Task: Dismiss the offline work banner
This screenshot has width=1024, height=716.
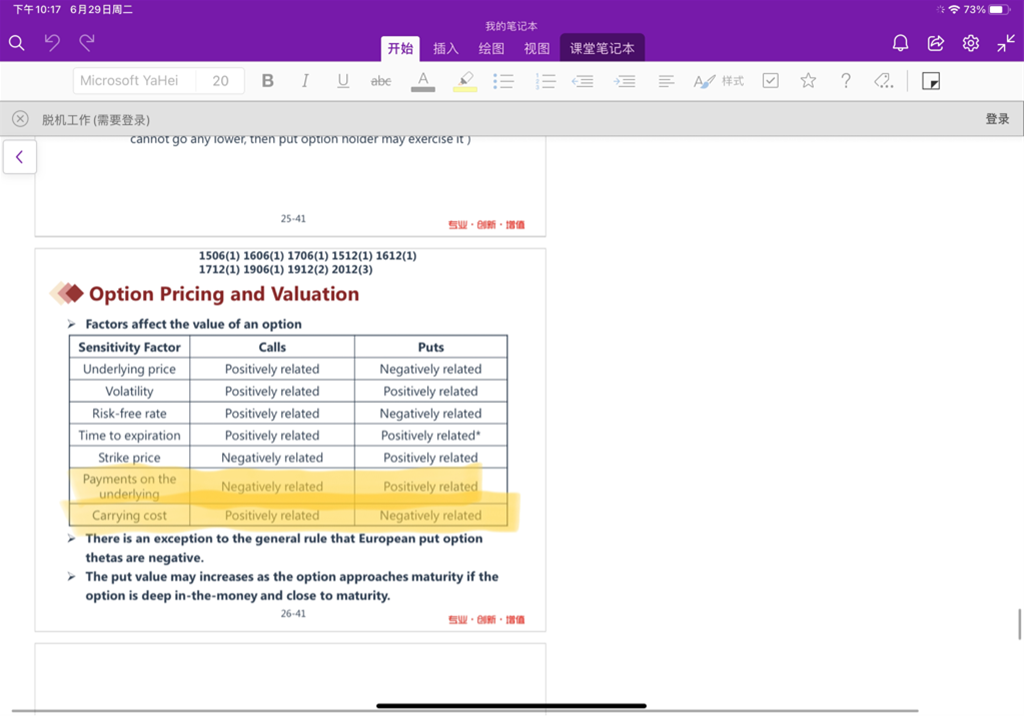Action: pos(20,119)
